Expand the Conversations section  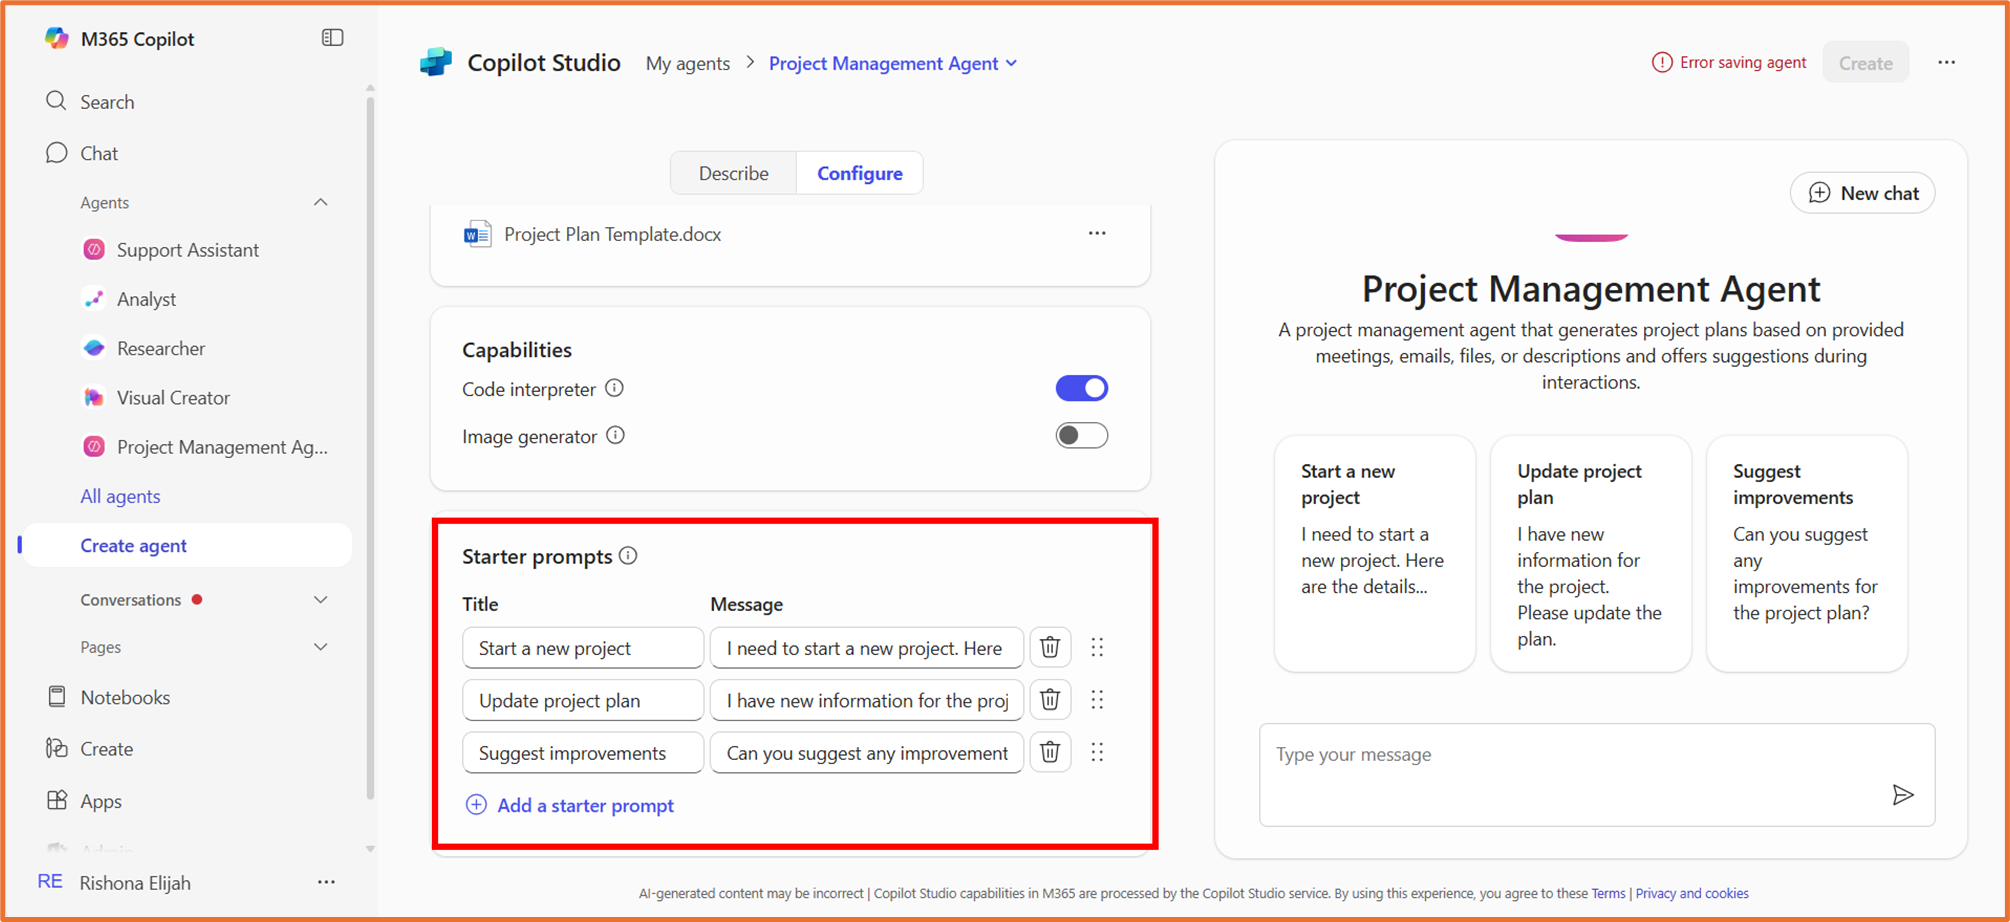pyautogui.click(x=321, y=599)
